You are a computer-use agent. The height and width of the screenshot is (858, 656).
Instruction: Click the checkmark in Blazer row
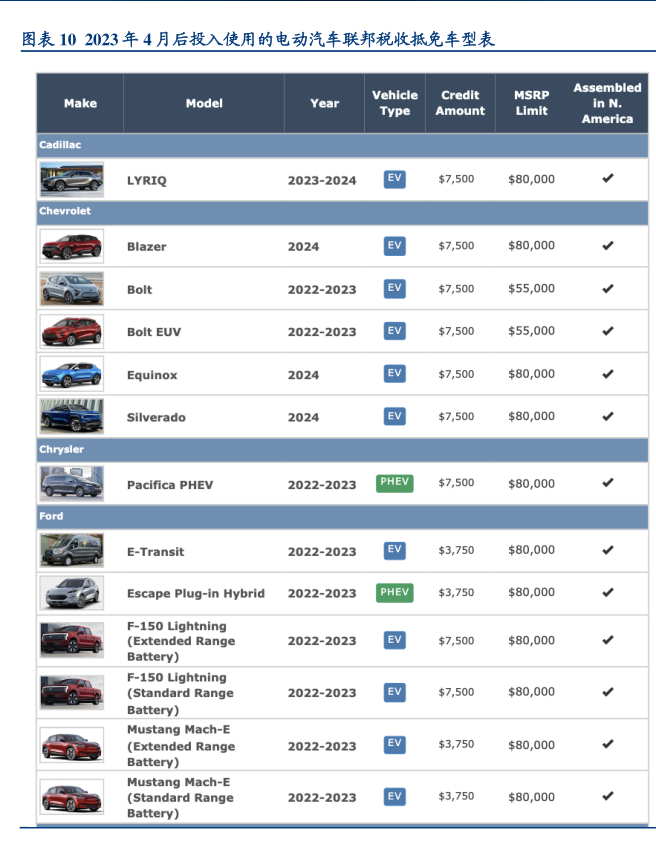pos(608,246)
